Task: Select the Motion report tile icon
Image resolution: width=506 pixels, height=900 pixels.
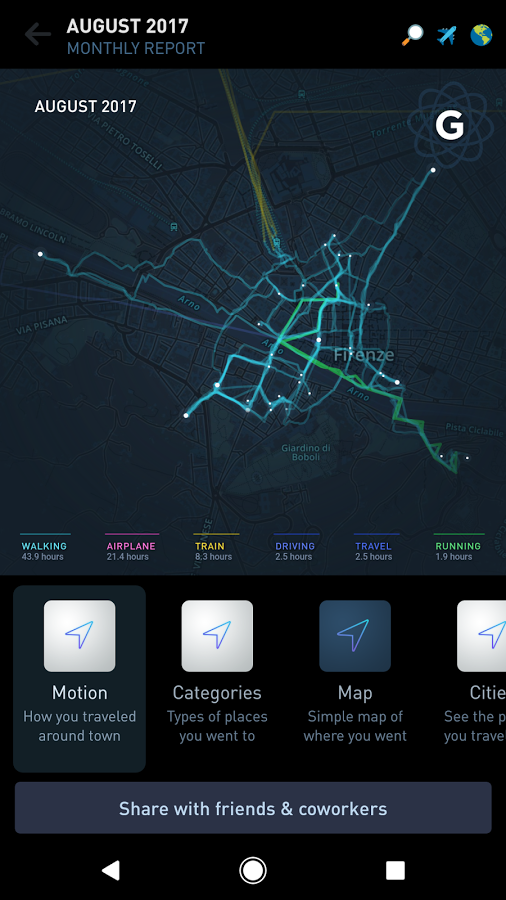Action: click(79, 636)
